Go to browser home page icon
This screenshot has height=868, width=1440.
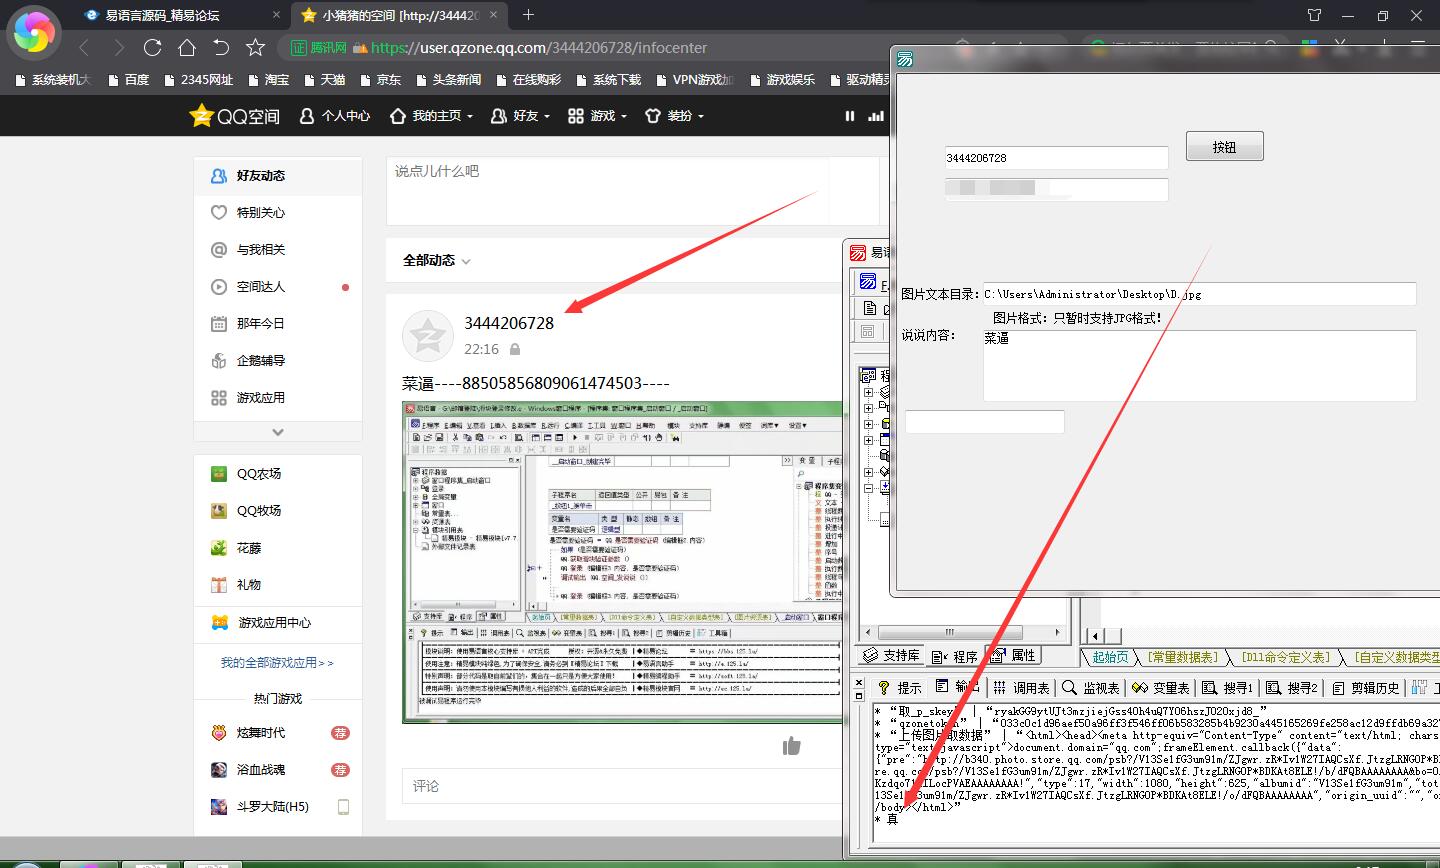tap(187, 47)
